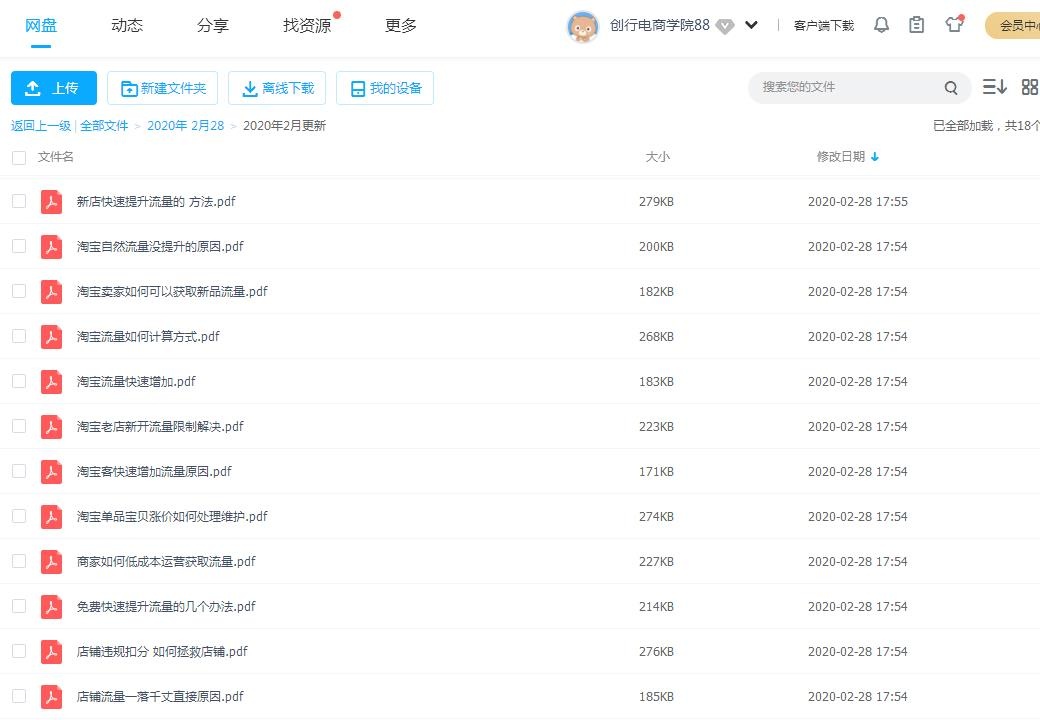Open the 离线下载 offline download feature

(x=277, y=88)
